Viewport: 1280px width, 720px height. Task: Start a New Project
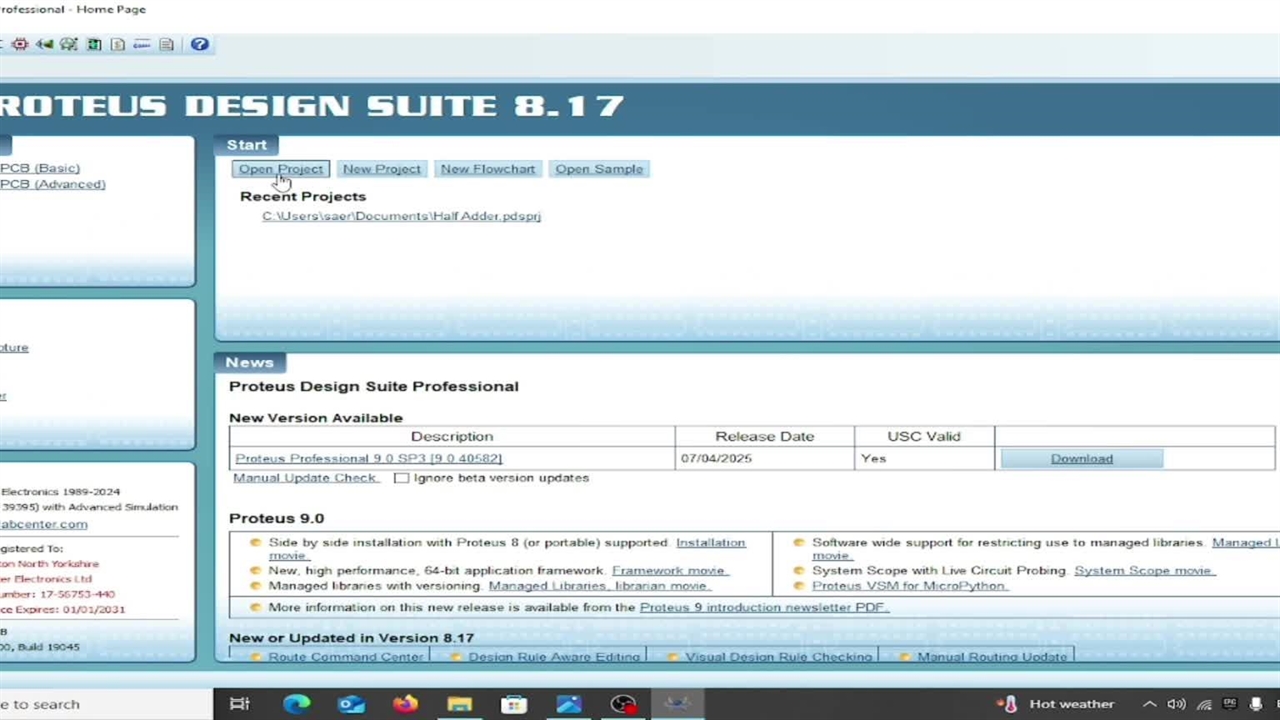(x=381, y=169)
